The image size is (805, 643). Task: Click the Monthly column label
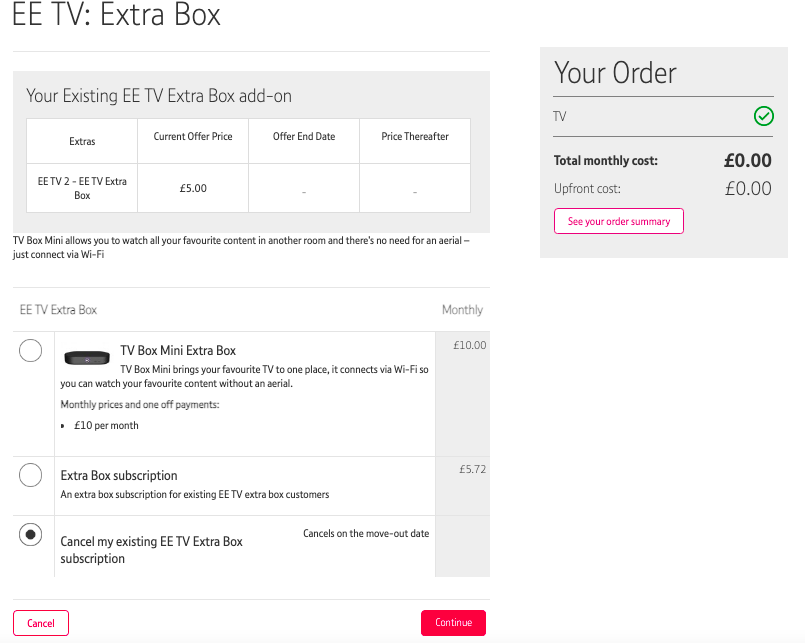(x=463, y=310)
